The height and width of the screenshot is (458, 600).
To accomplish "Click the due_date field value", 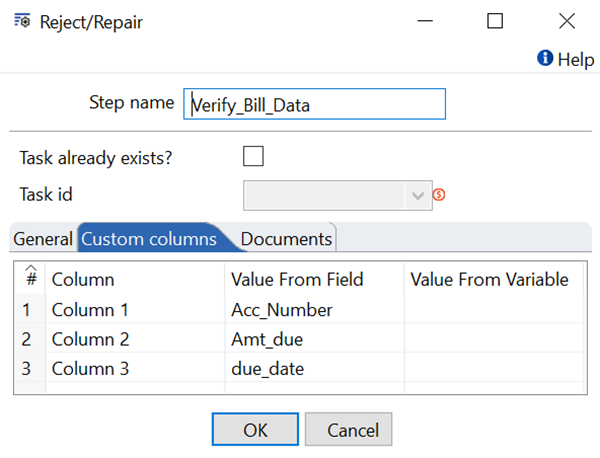I will tap(314, 368).
